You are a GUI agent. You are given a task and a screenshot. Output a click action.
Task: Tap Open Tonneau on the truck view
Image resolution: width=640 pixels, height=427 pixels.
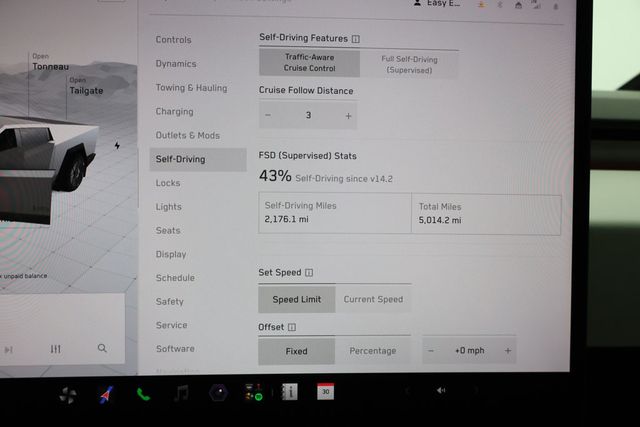point(51,62)
